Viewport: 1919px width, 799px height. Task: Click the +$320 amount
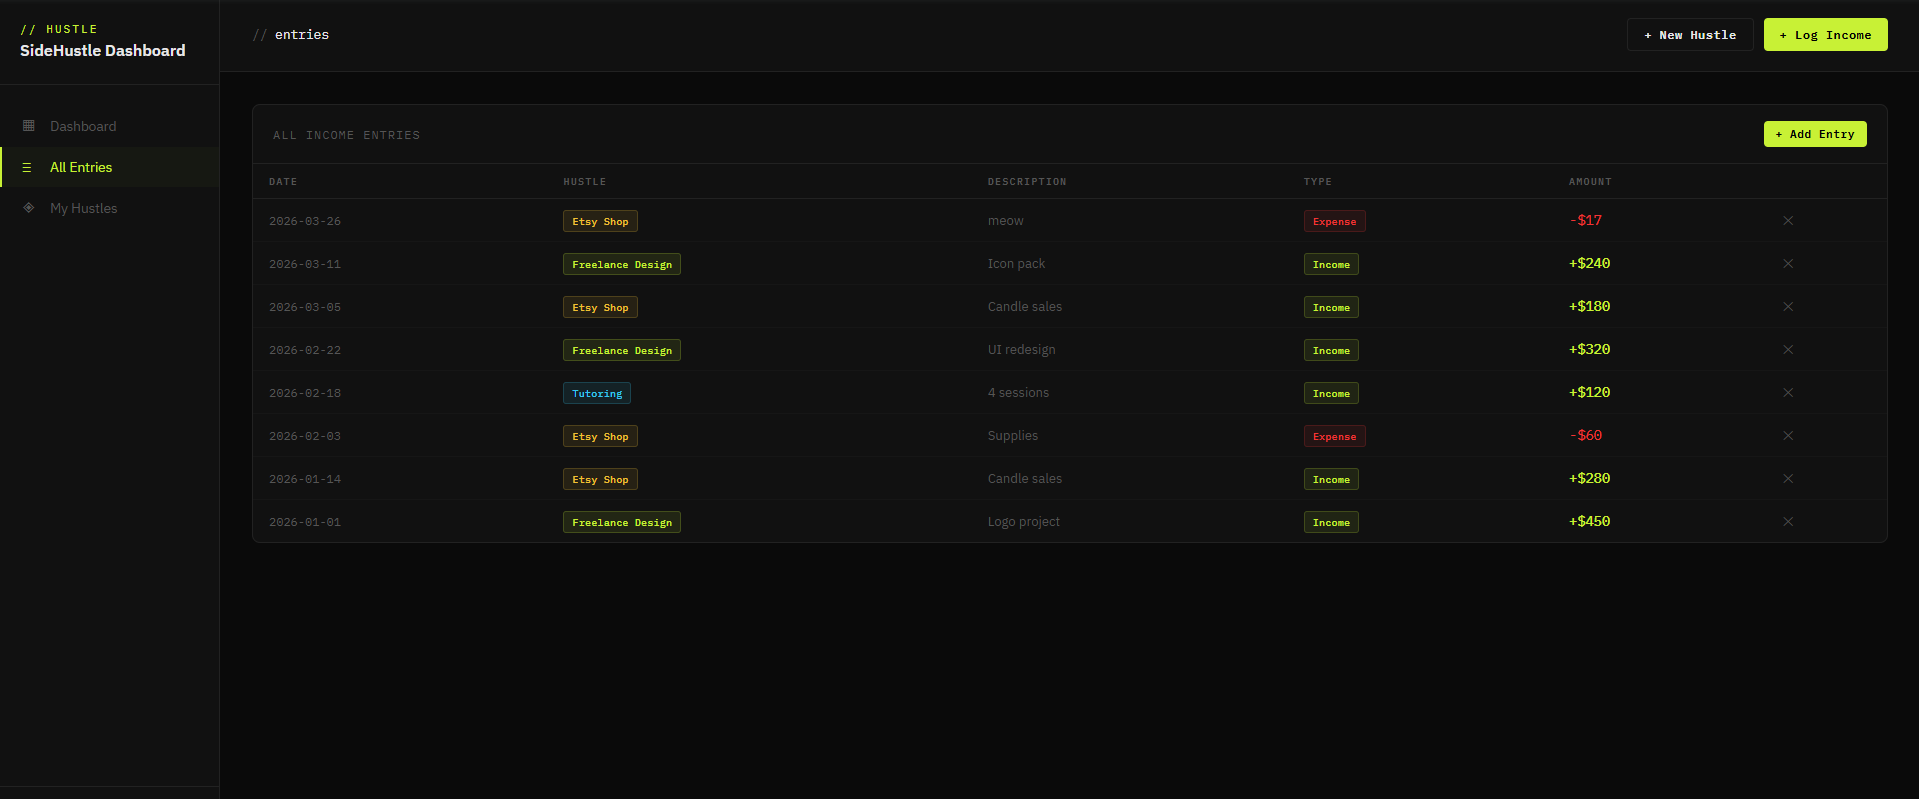(1590, 349)
